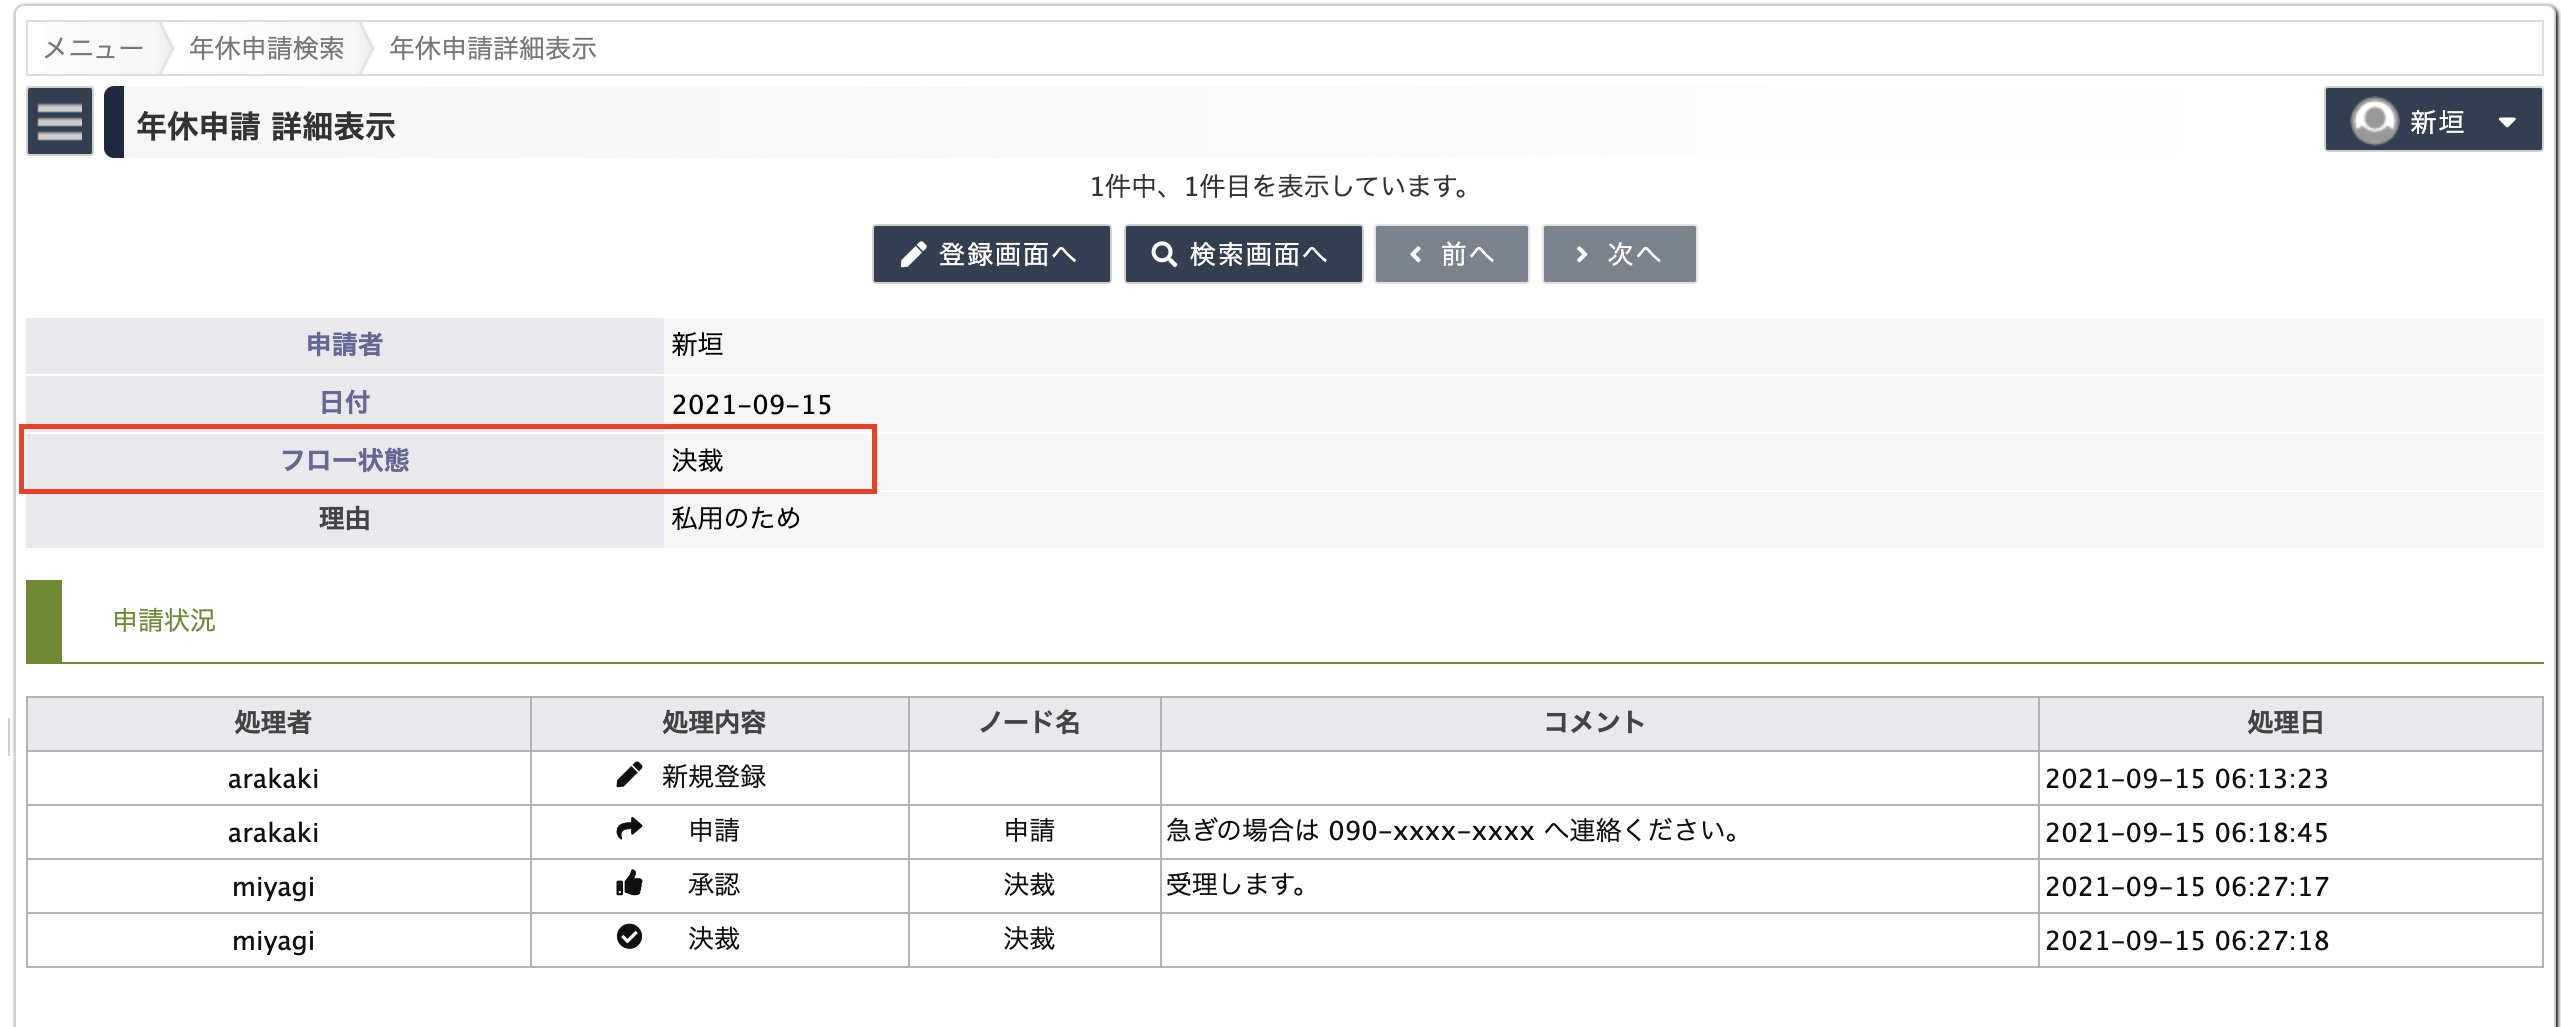This screenshot has height=1027, width=2561.
Task: Click the comment 急ぎの場合は 090-xxxx-xxxx
Action: (x=1456, y=831)
